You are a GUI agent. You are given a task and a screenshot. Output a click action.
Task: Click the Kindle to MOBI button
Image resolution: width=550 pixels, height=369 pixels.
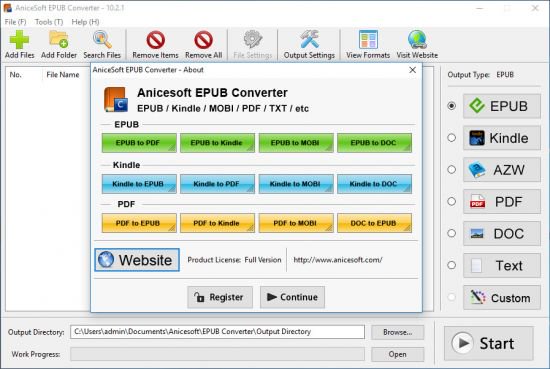click(x=296, y=184)
